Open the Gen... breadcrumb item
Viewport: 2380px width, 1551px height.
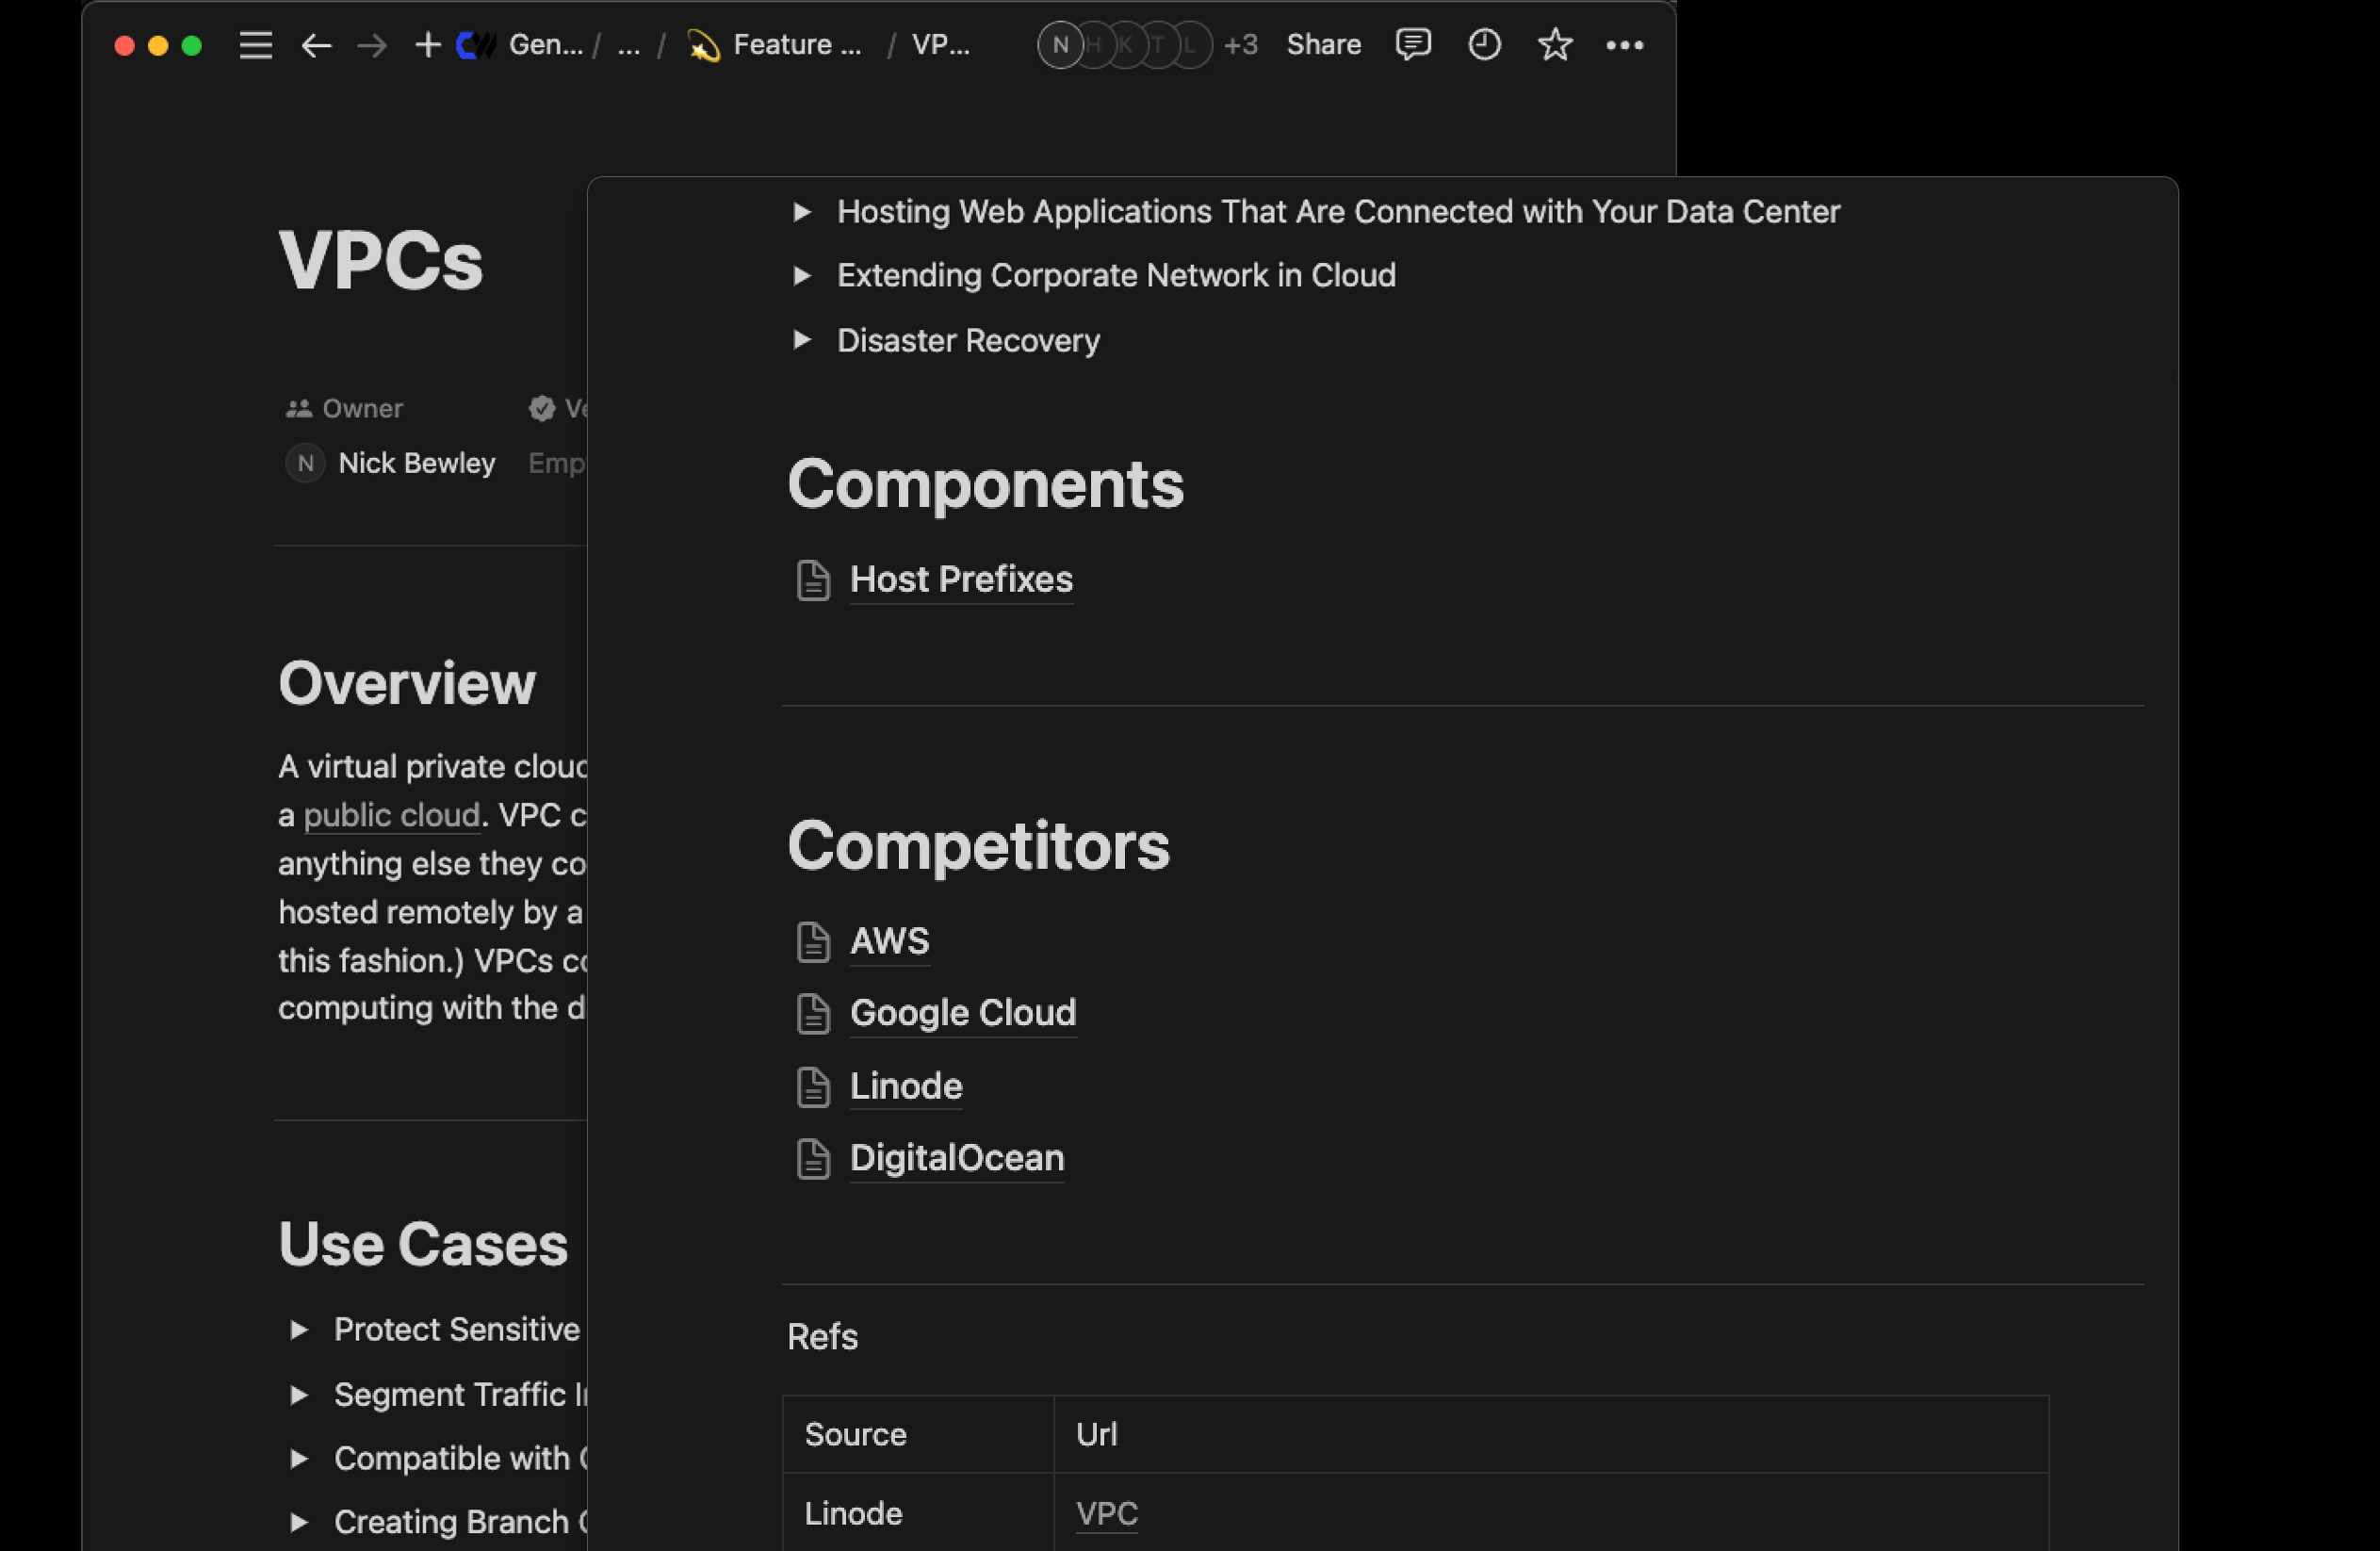click(546, 45)
